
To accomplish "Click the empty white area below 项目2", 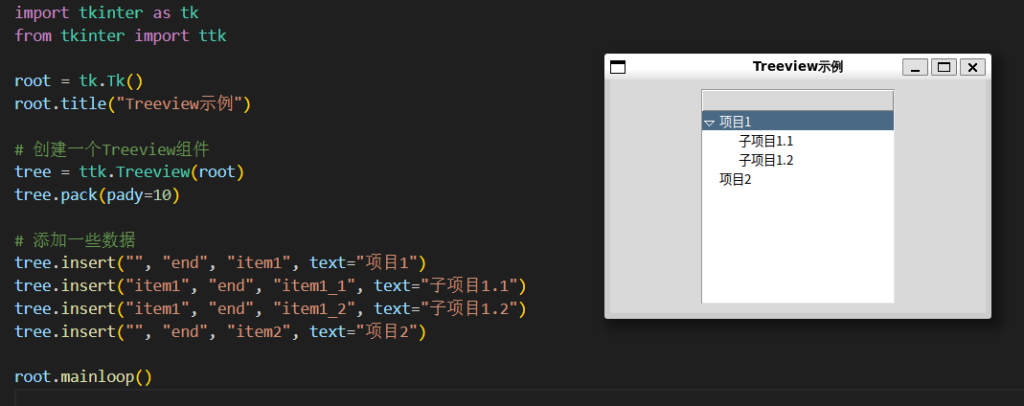I will point(797,250).
